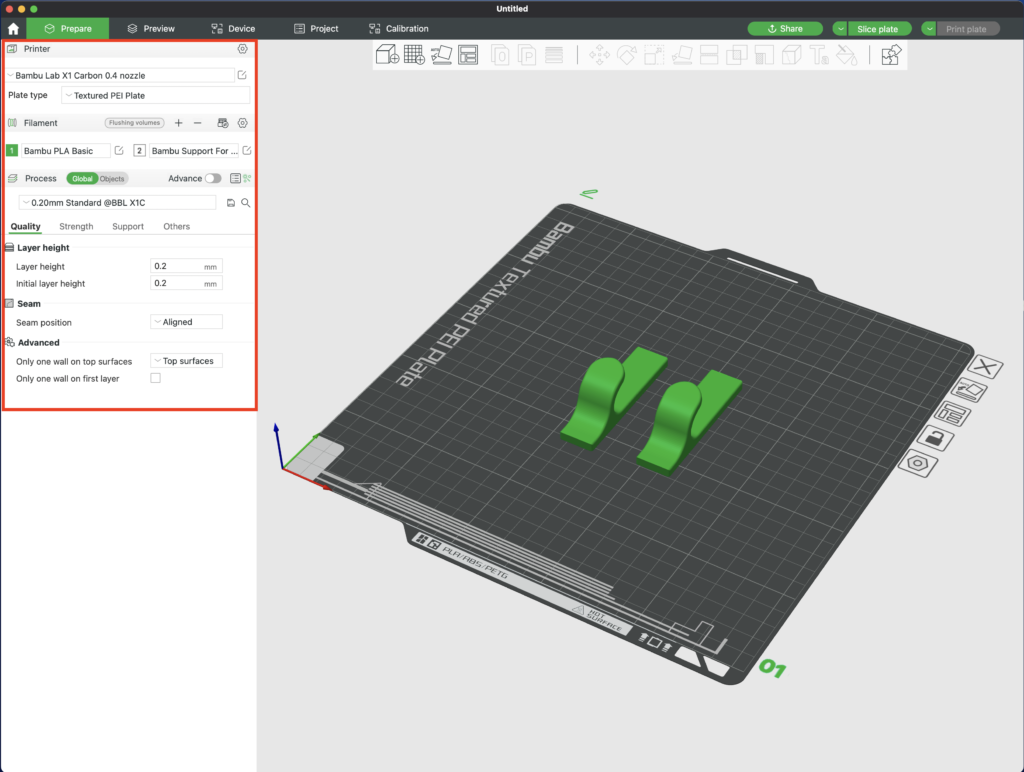Switch to the Project tab
1024x772 pixels.
pyautogui.click(x=316, y=29)
